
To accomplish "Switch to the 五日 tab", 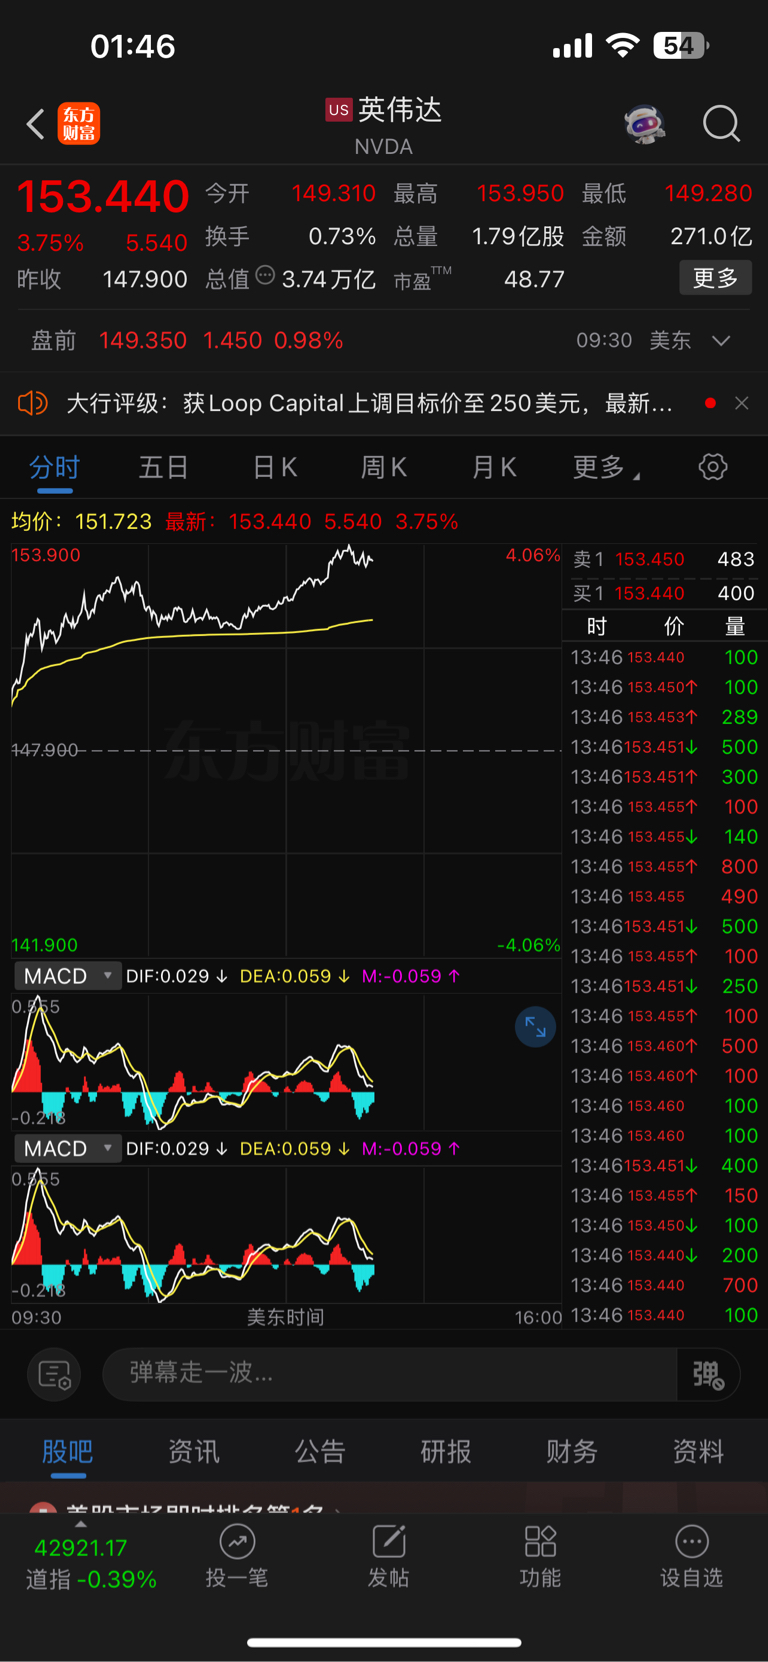I will tap(164, 467).
